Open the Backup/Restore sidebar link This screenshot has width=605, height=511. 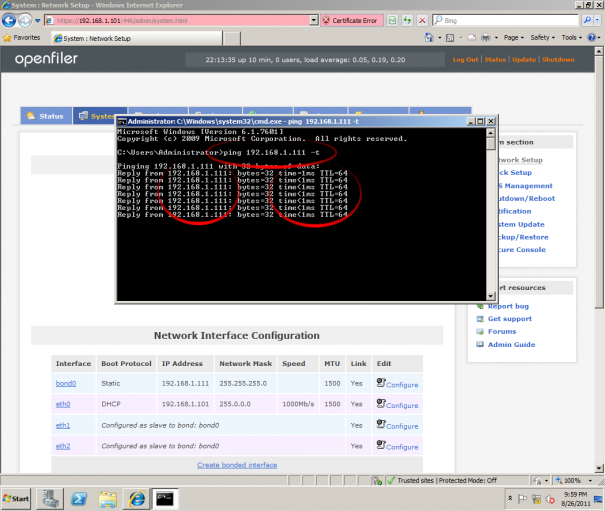[523, 237]
